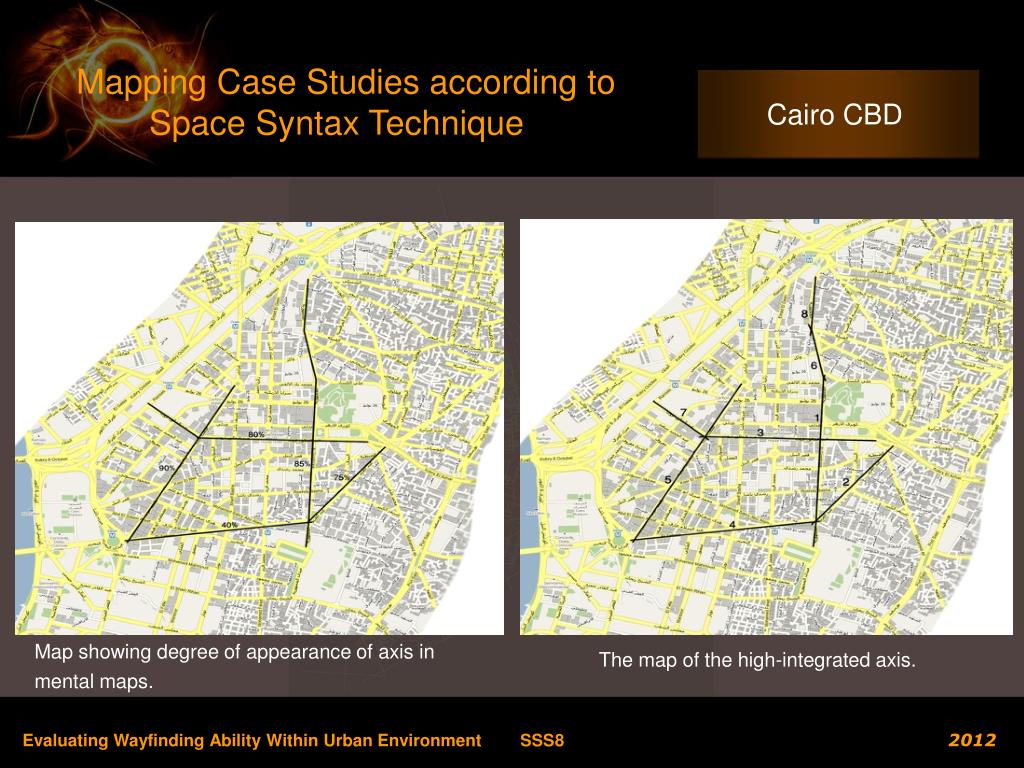Click axis number '4' on the right map
Image resolution: width=1024 pixels, height=768 pixels.
733,524
